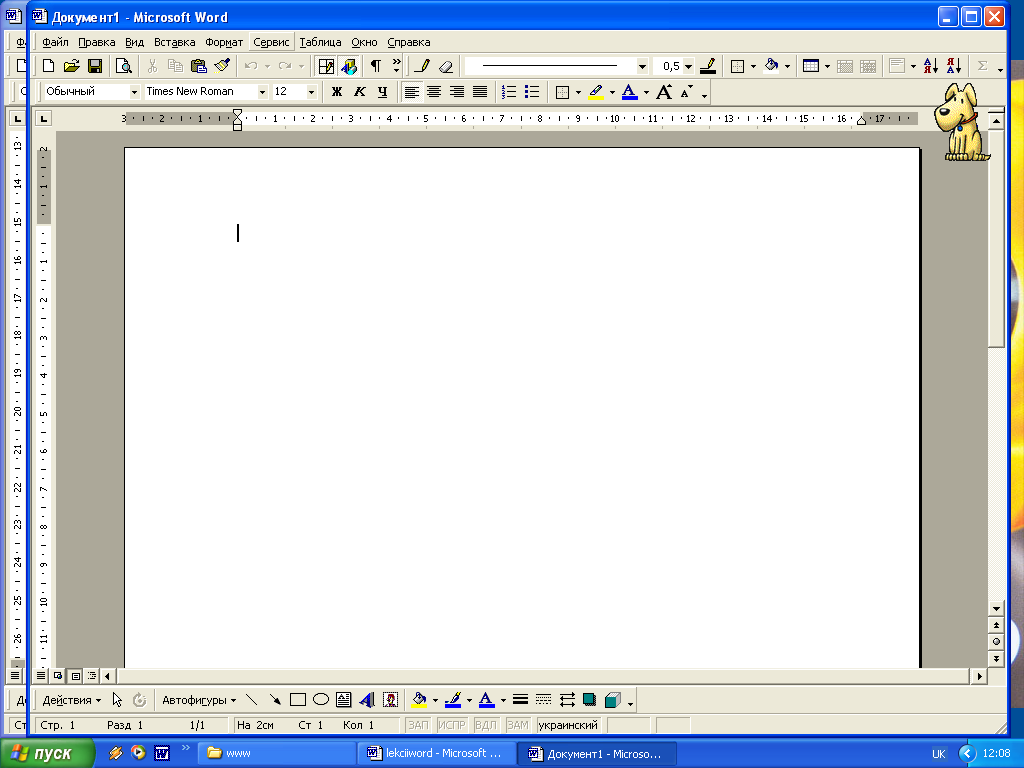Center-align the text
The height and width of the screenshot is (768, 1024).
(434, 92)
